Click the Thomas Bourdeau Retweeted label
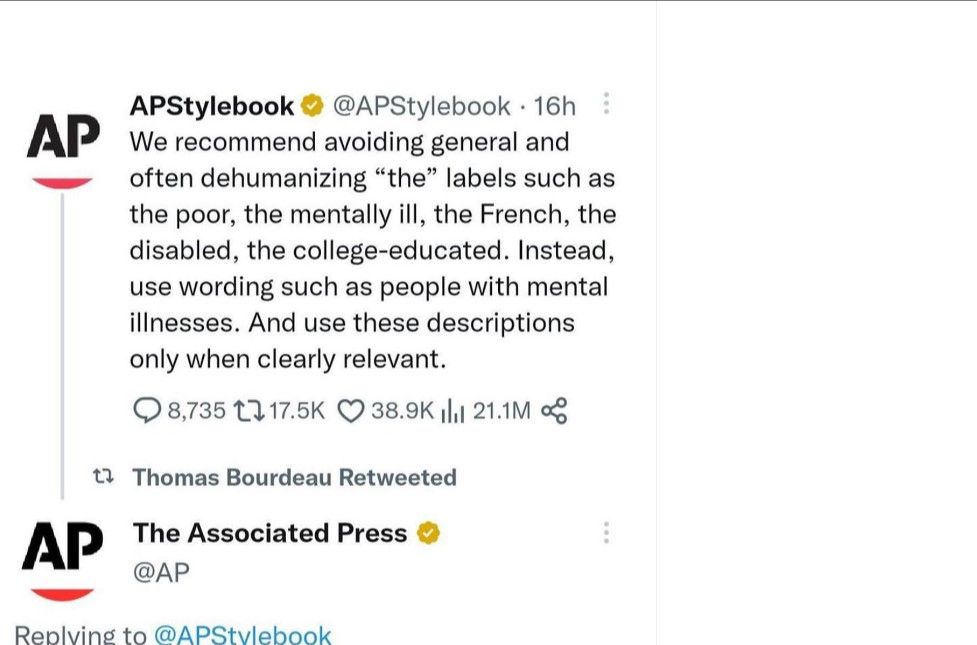 coord(294,477)
